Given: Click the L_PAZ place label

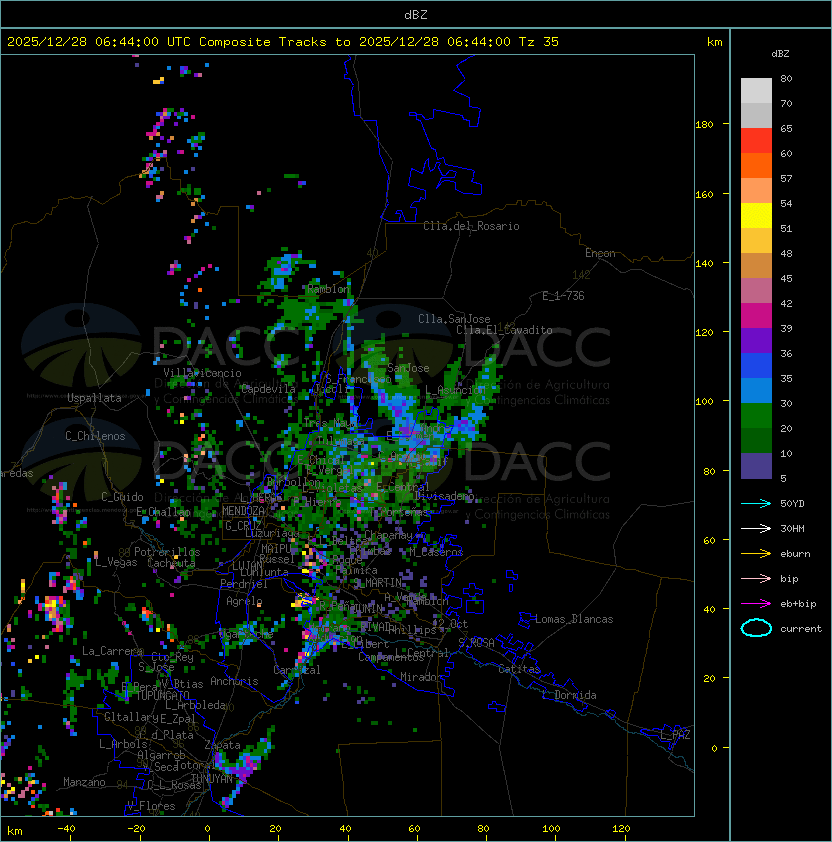Looking at the screenshot, I should pyautogui.click(x=675, y=735).
